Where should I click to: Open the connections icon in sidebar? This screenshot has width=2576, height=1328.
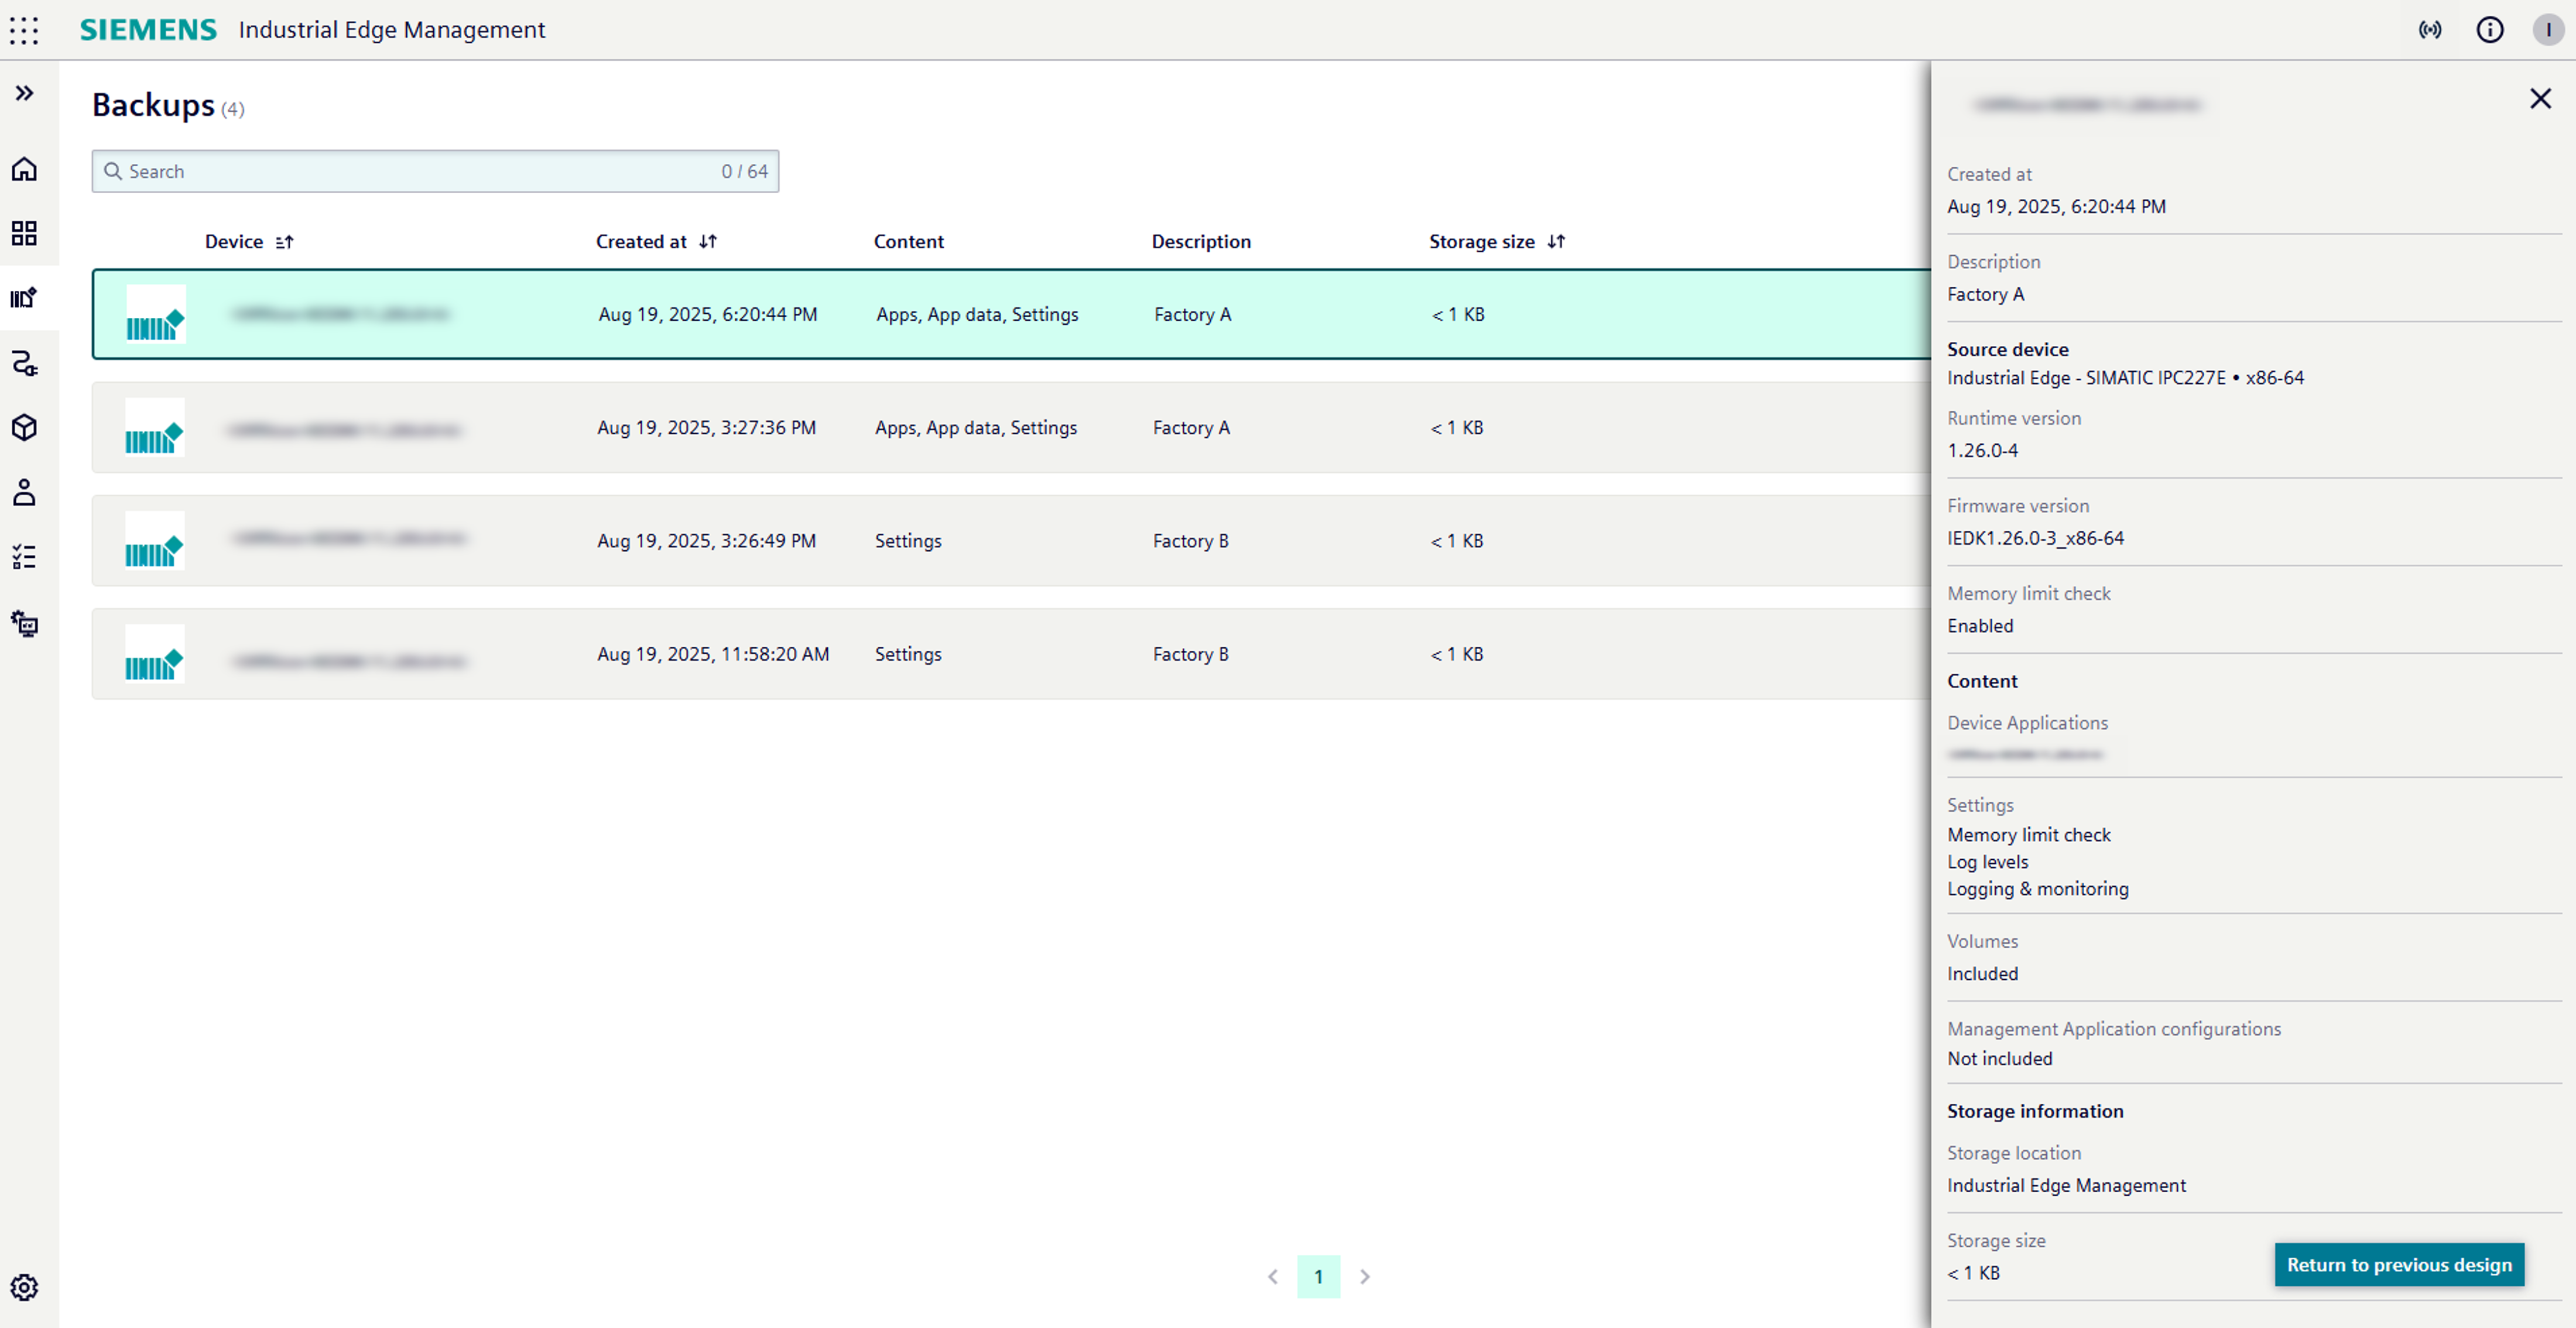click(24, 363)
